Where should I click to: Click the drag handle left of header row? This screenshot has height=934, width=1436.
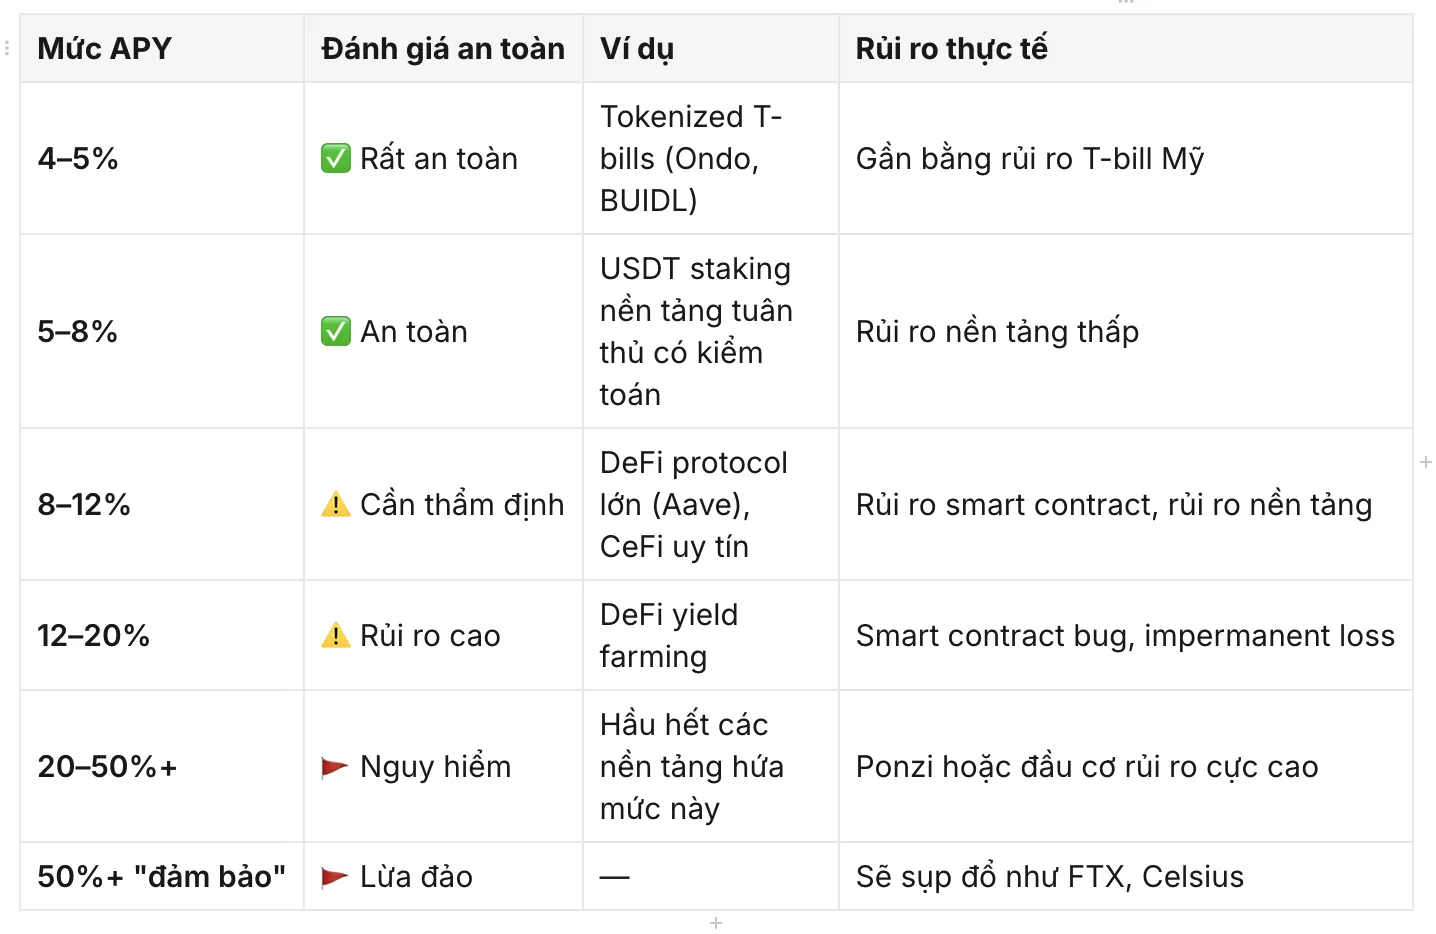[7, 48]
